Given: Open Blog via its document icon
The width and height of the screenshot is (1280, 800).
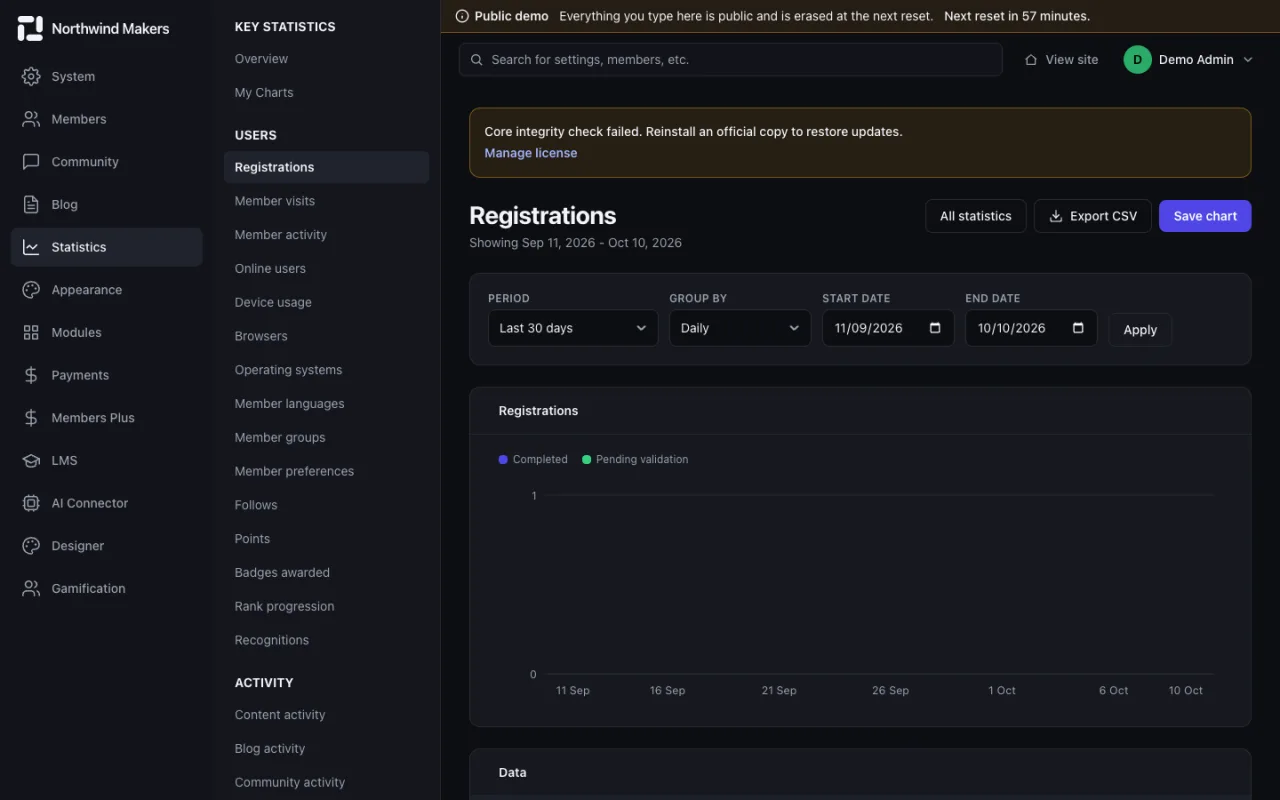Looking at the screenshot, I should 31,204.
